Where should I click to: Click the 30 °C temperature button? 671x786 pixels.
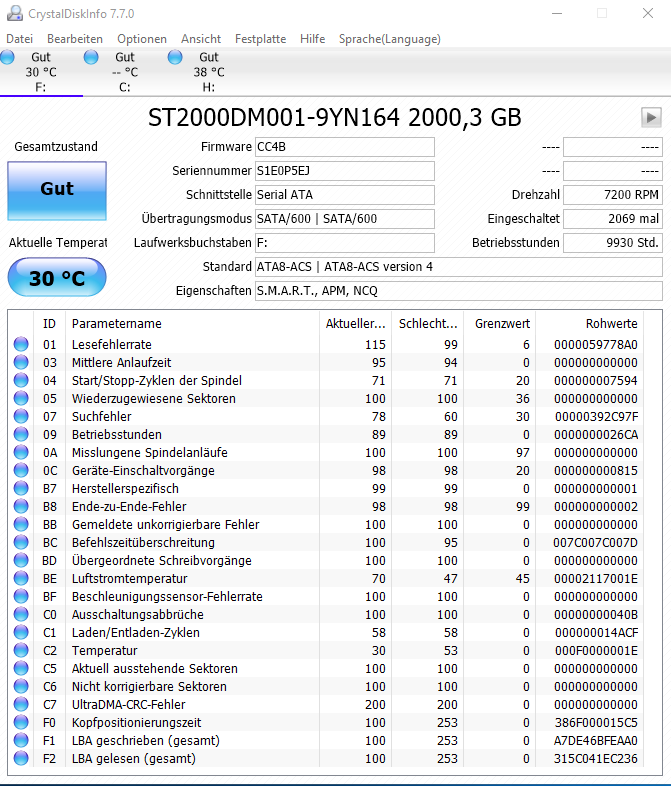point(57,278)
